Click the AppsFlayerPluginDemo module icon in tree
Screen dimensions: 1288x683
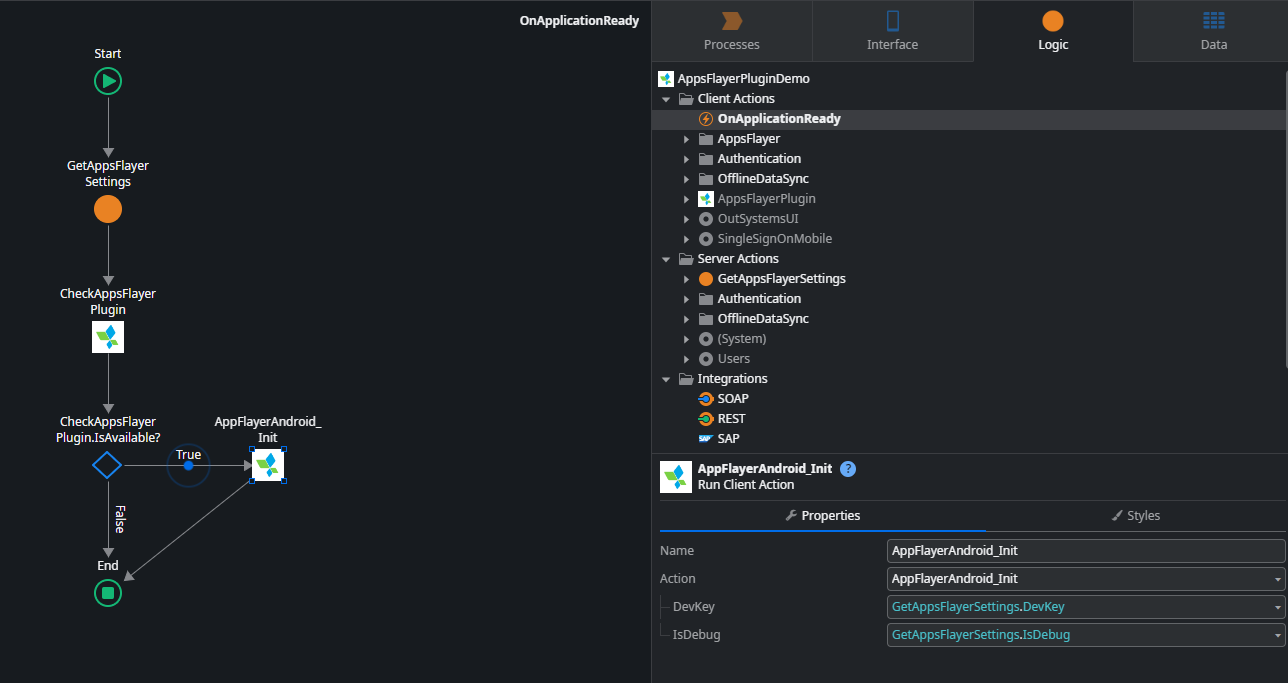tap(666, 79)
